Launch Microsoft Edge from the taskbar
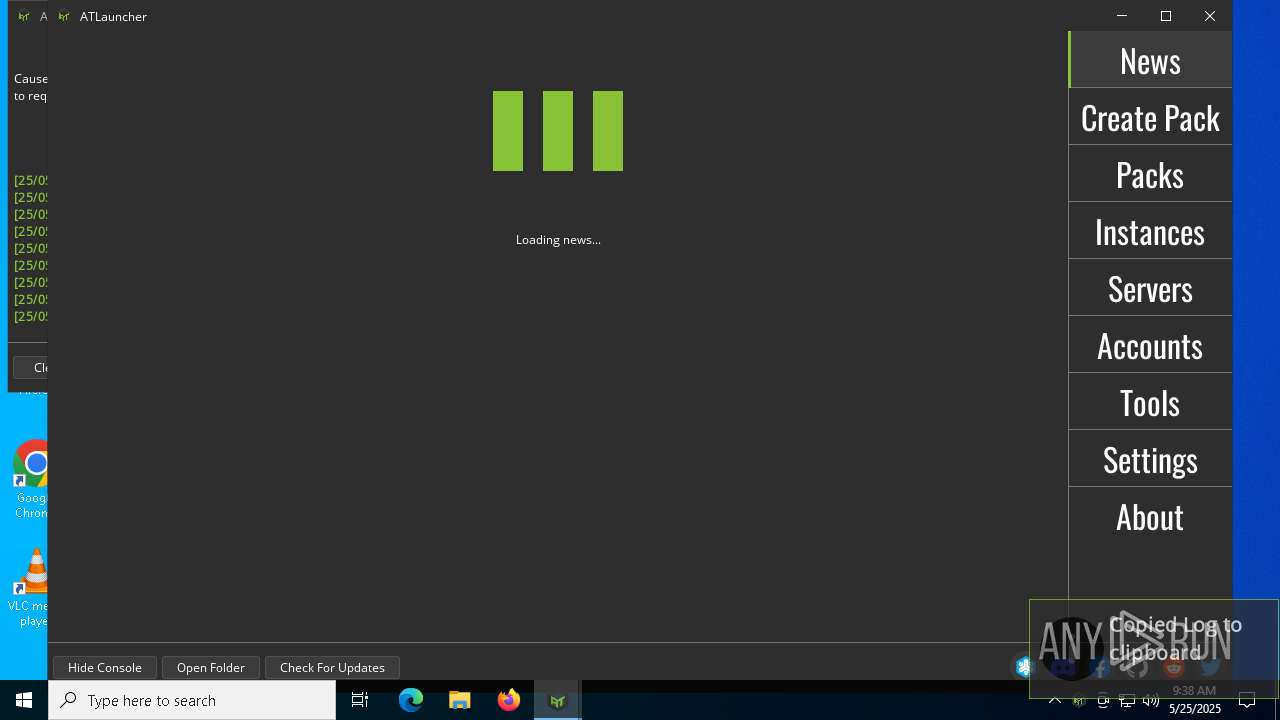Image resolution: width=1280 pixels, height=720 pixels. pos(411,700)
